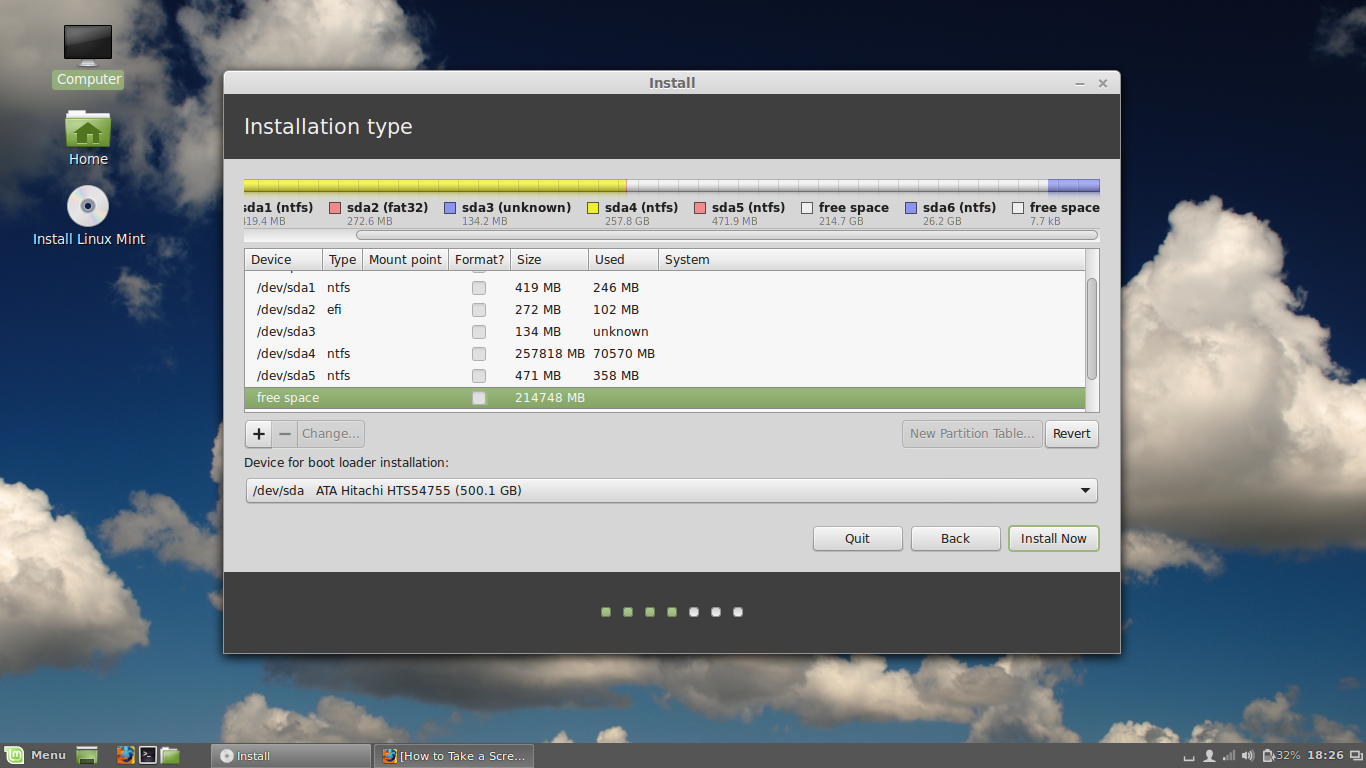Toggle format checkbox for /dev/sda2 efi
Viewport: 1366px width, 768px height.
tap(479, 310)
